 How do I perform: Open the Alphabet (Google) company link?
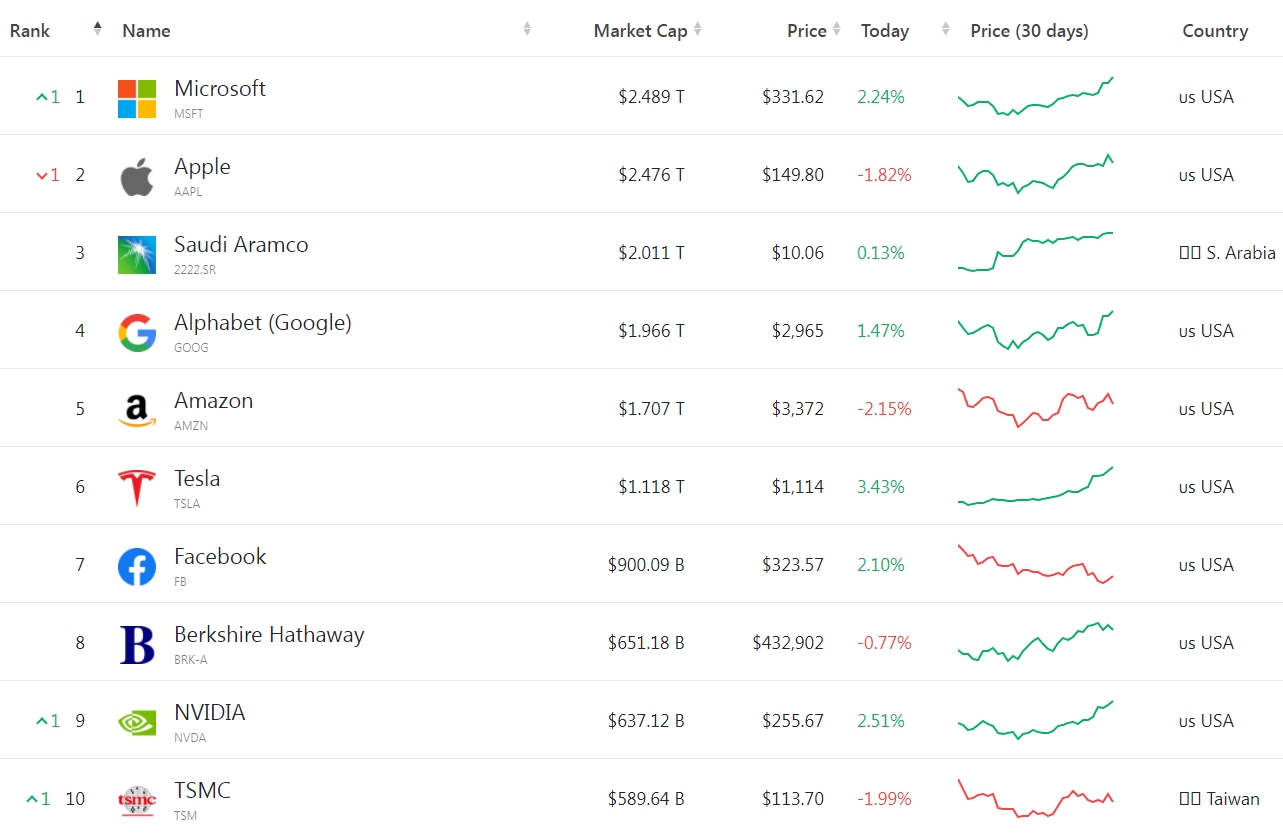pyautogui.click(x=263, y=322)
